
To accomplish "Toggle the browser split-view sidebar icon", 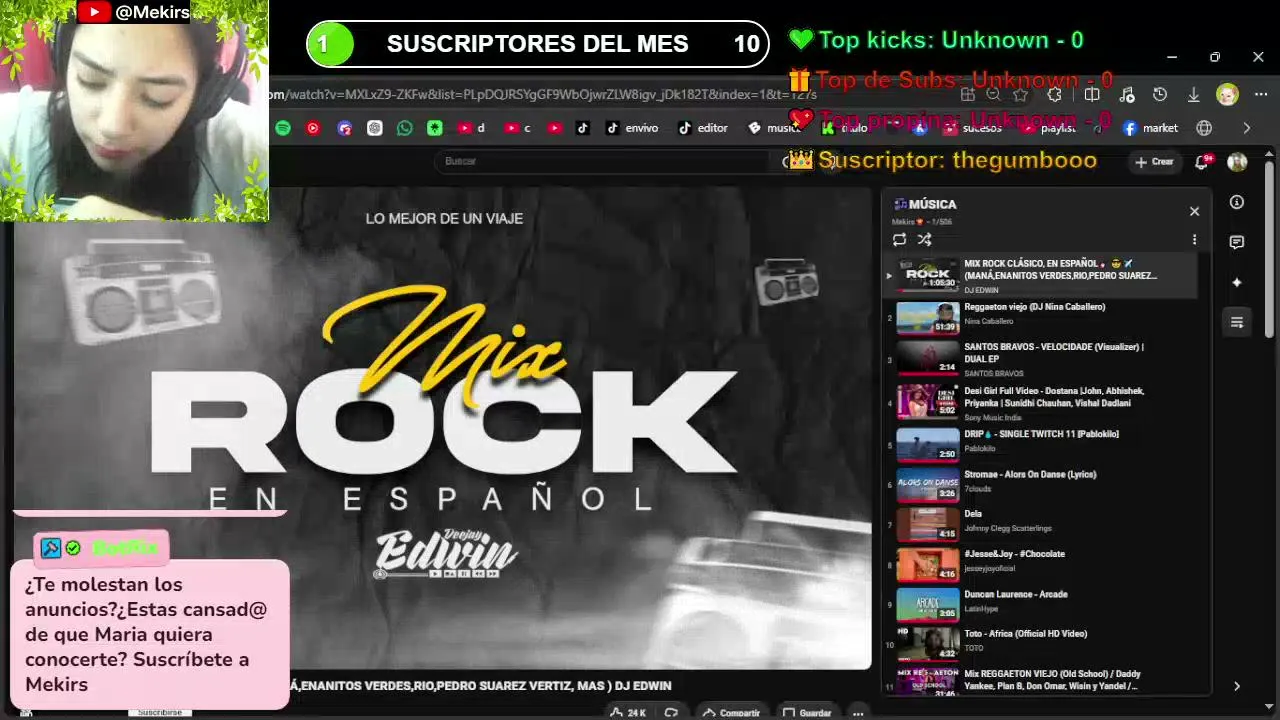I will pyautogui.click(x=1092, y=95).
